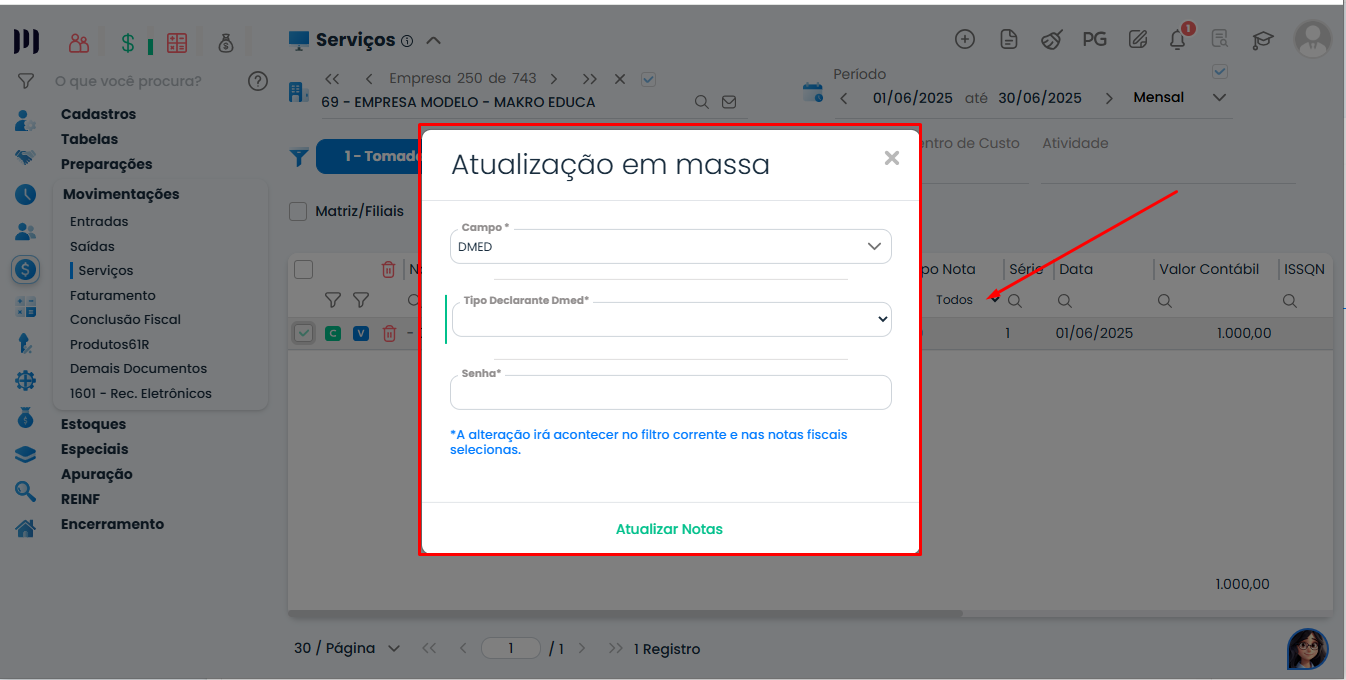
Task: Click the Senha password field
Action: 671,392
